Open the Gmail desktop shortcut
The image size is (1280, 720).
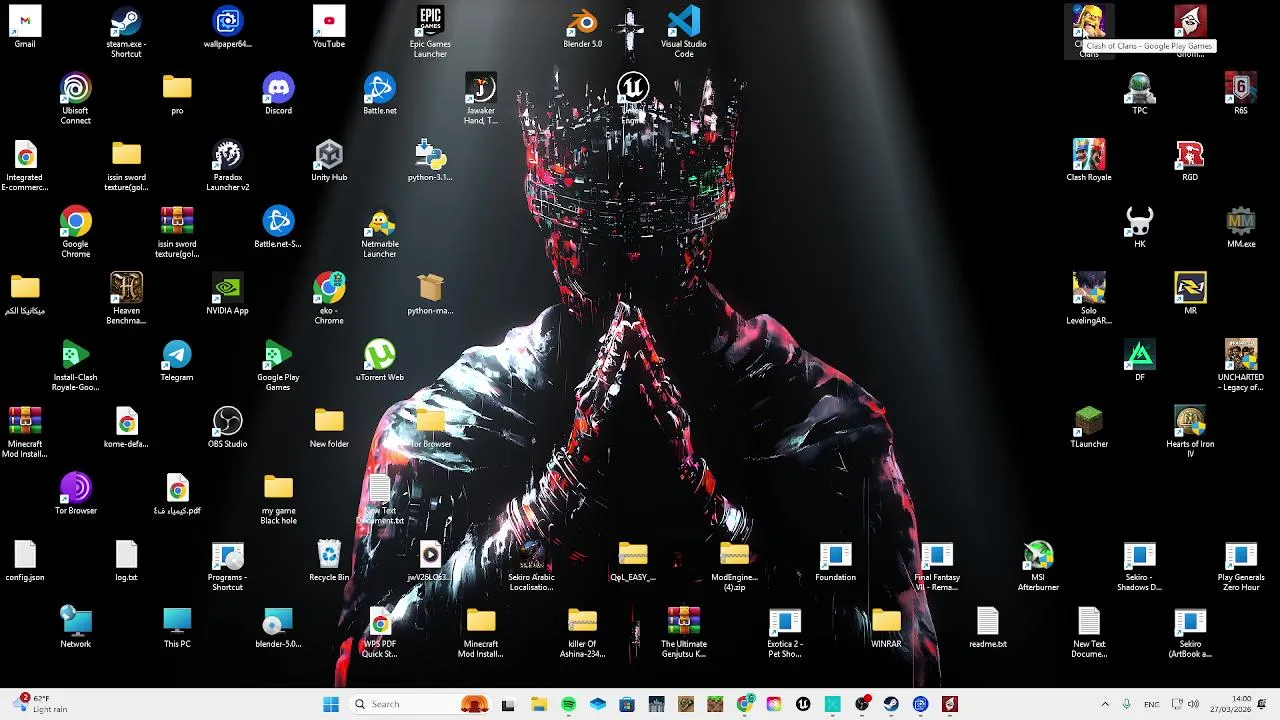[25, 28]
